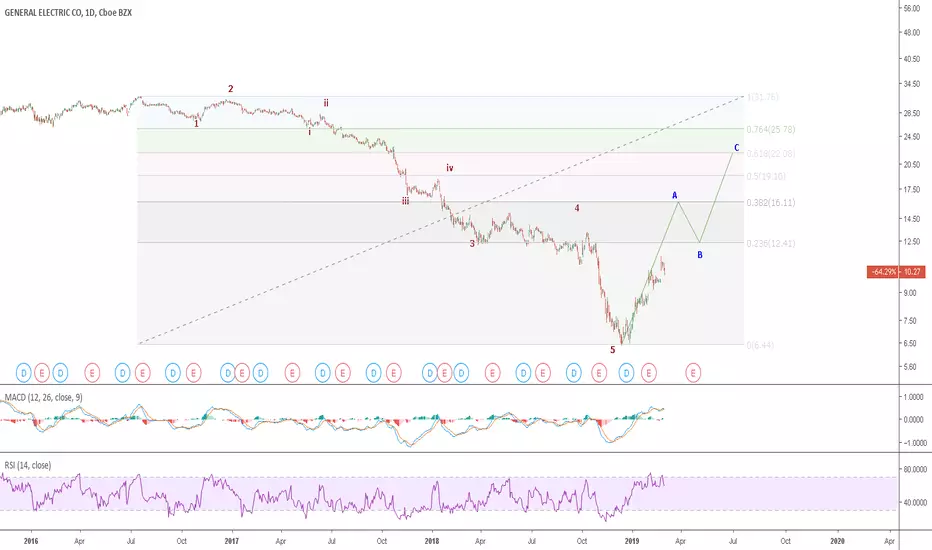This screenshot has width=932, height=550.
Task: Click the 14.50 price axis label
Action: [x=912, y=219]
